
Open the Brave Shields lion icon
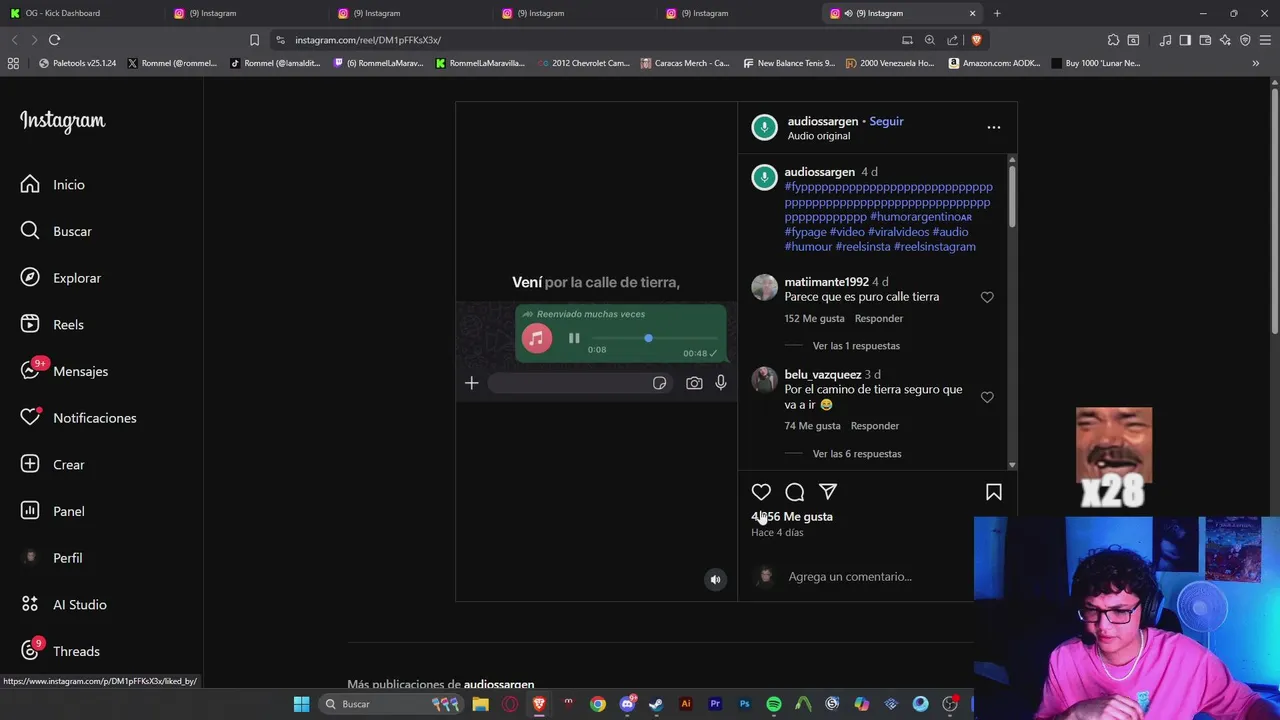(977, 40)
